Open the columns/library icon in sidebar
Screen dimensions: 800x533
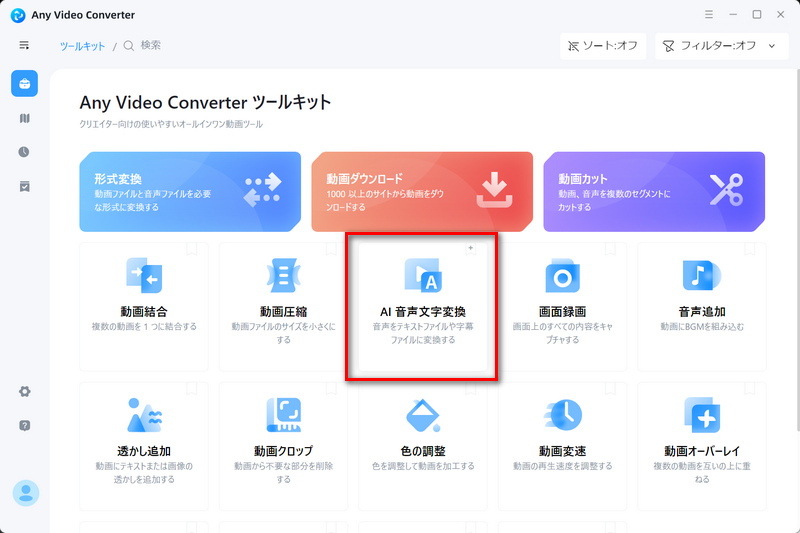pyautogui.click(x=24, y=118)
